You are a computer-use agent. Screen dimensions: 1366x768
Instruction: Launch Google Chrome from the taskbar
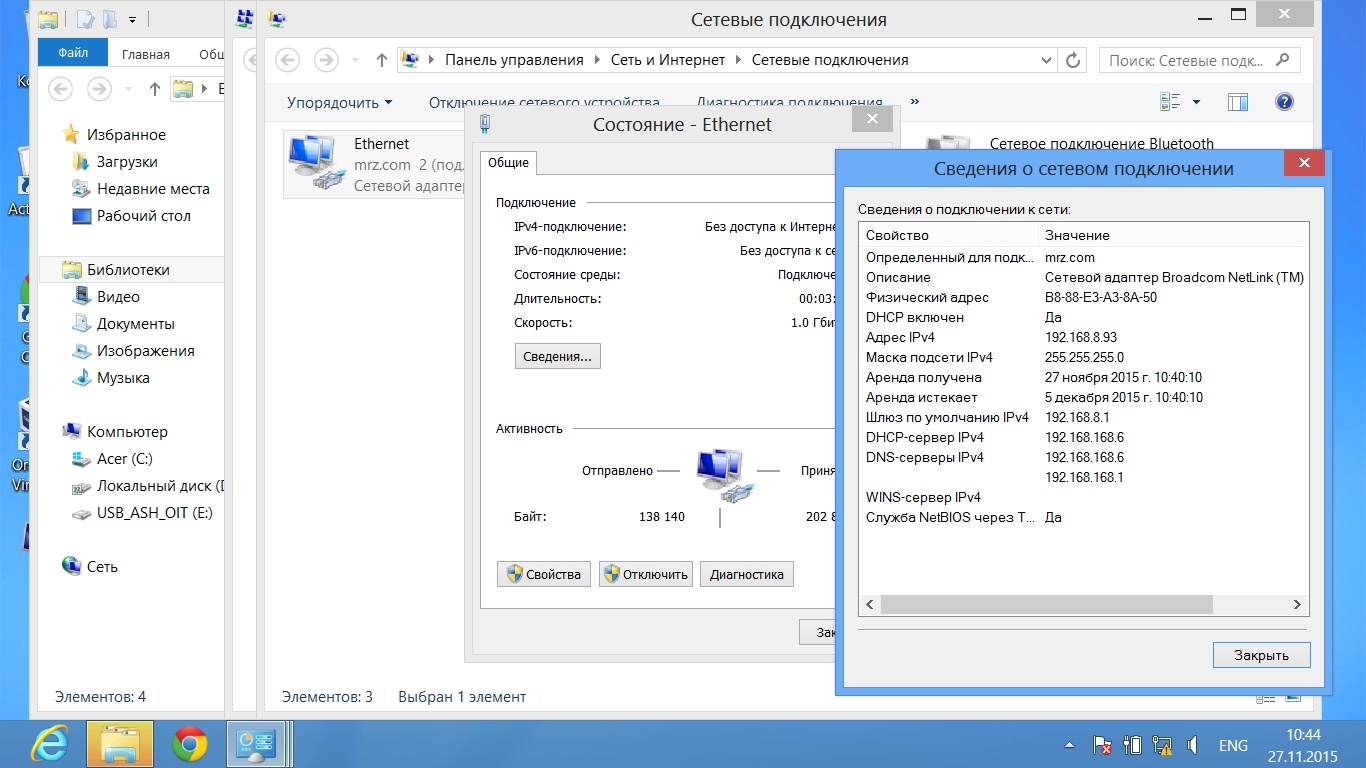click(x=189, y=745)
